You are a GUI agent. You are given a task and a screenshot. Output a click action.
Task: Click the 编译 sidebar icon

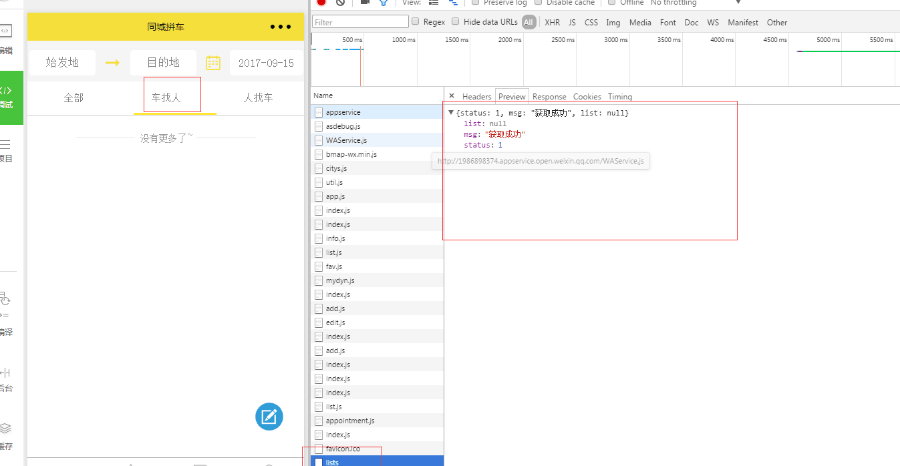point(6,314)
